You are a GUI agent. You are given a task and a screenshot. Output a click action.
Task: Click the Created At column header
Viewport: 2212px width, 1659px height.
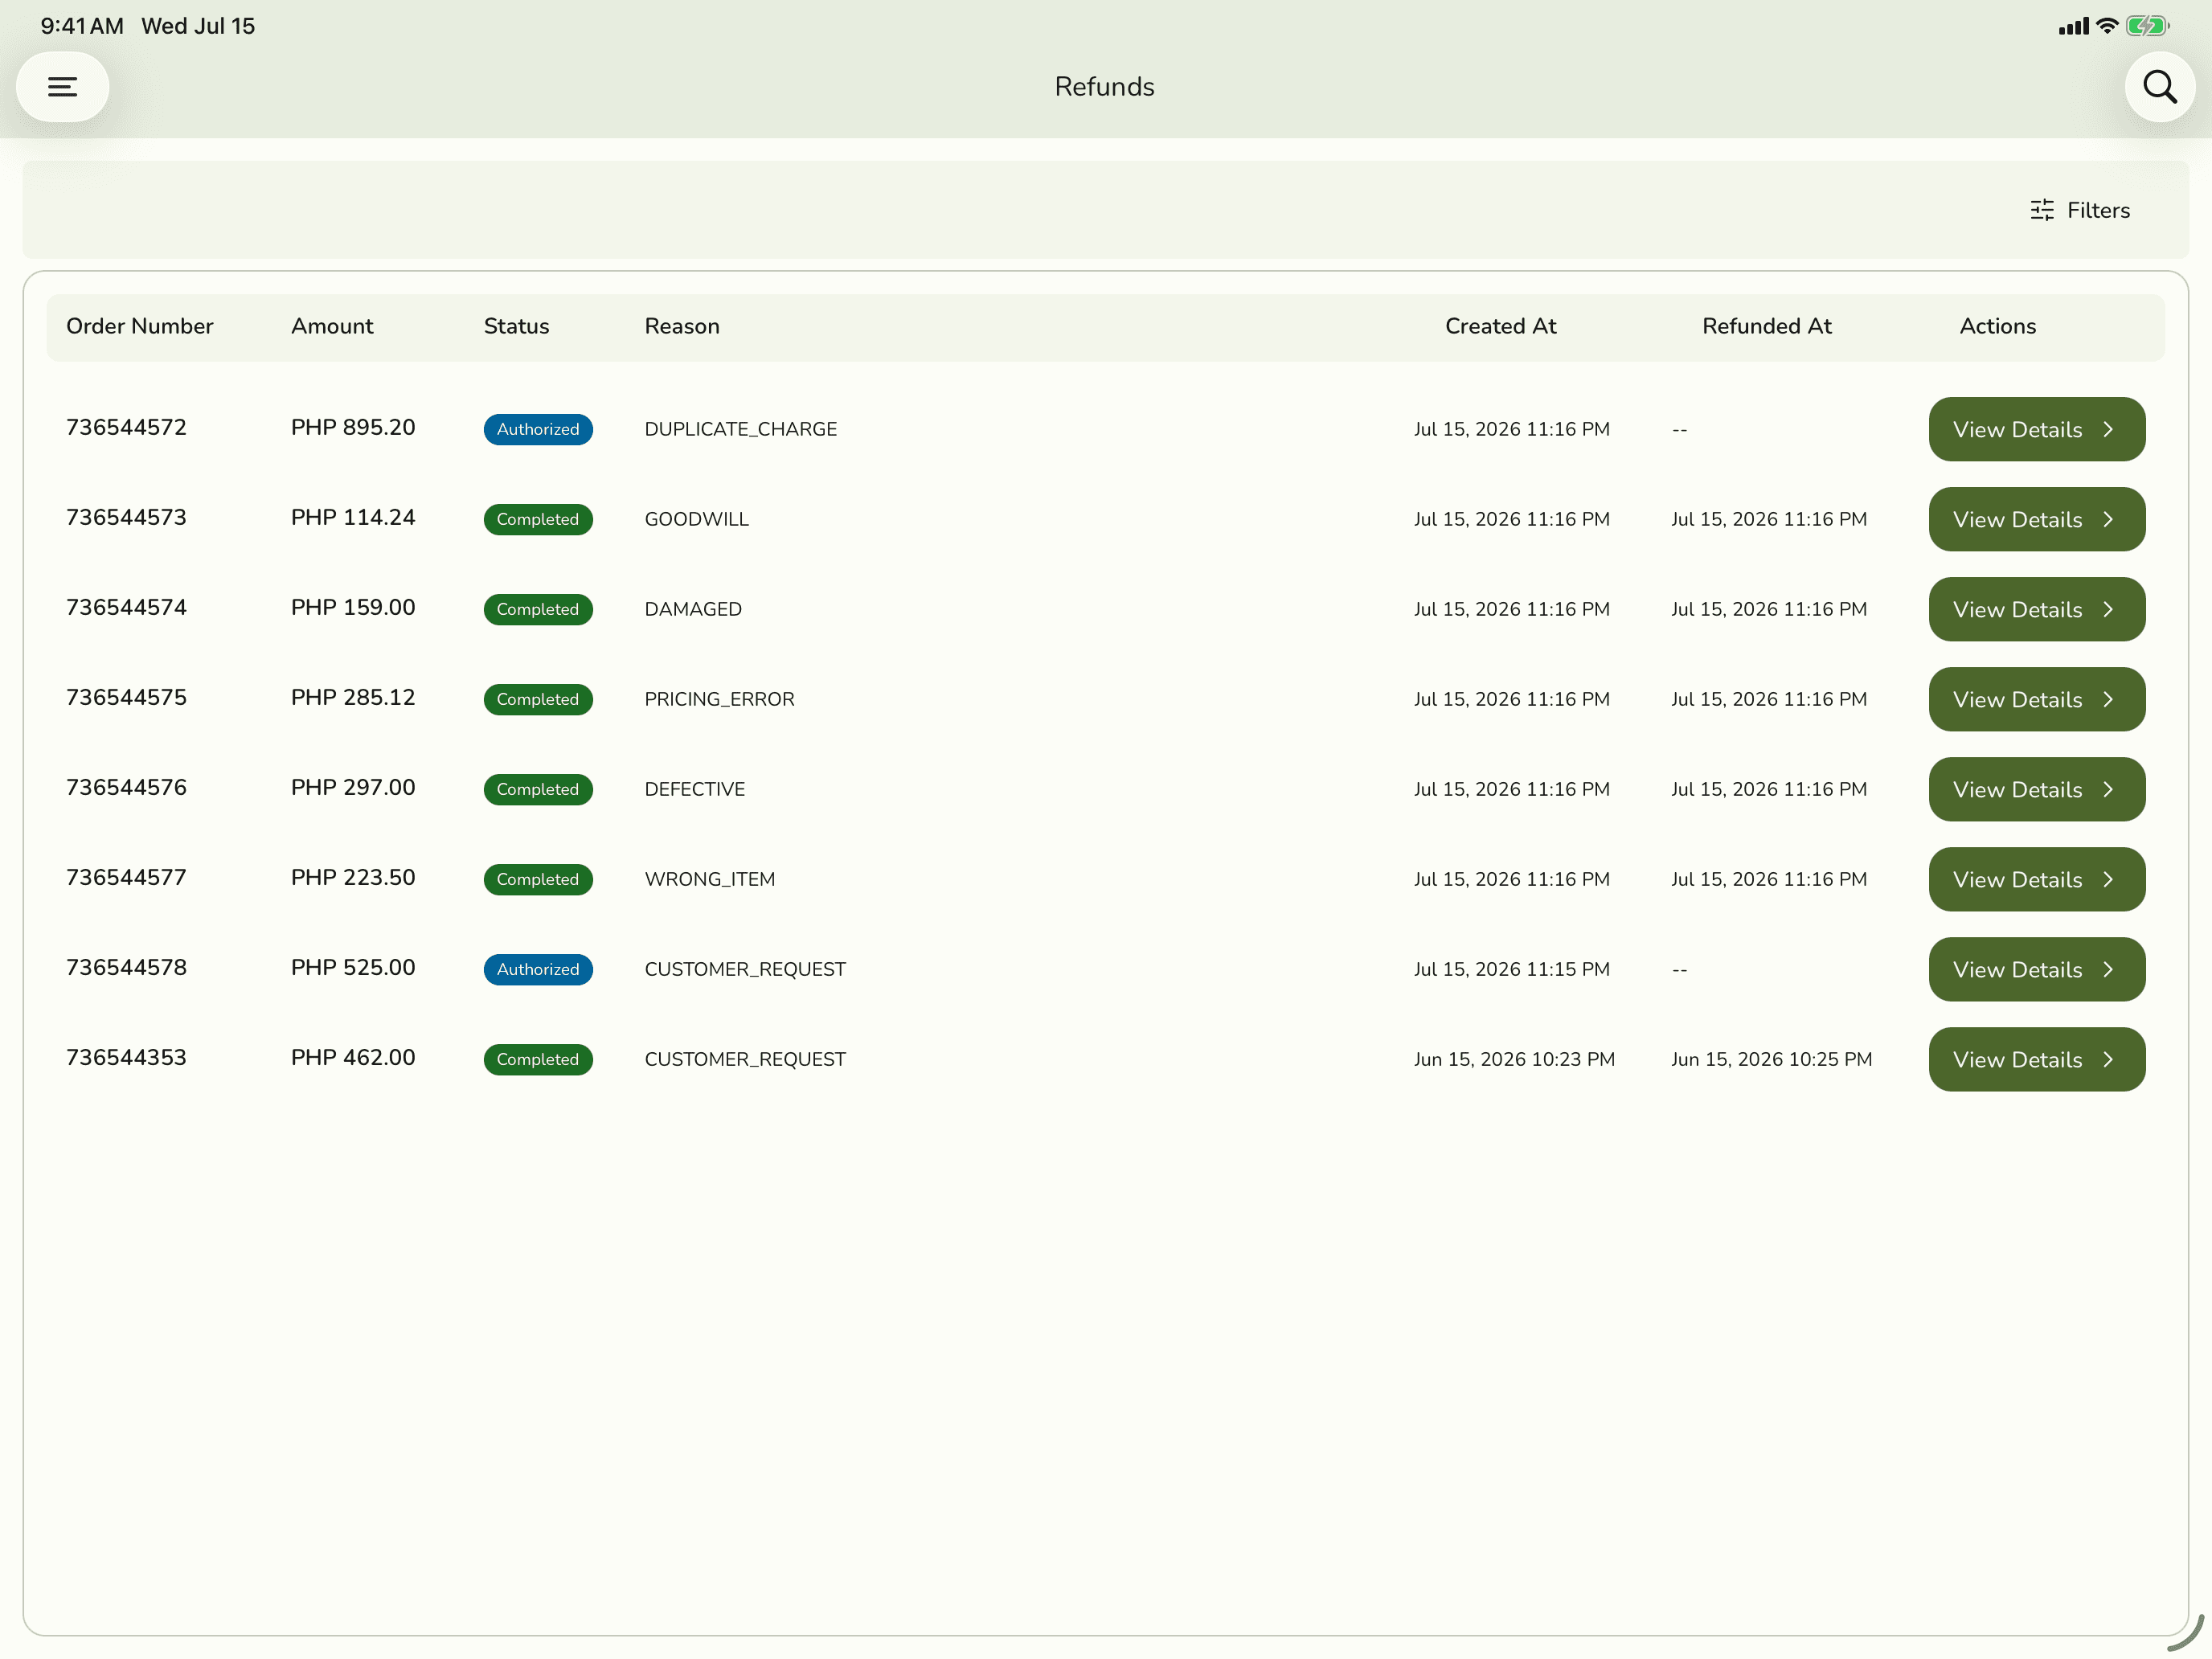(1501, 326)
